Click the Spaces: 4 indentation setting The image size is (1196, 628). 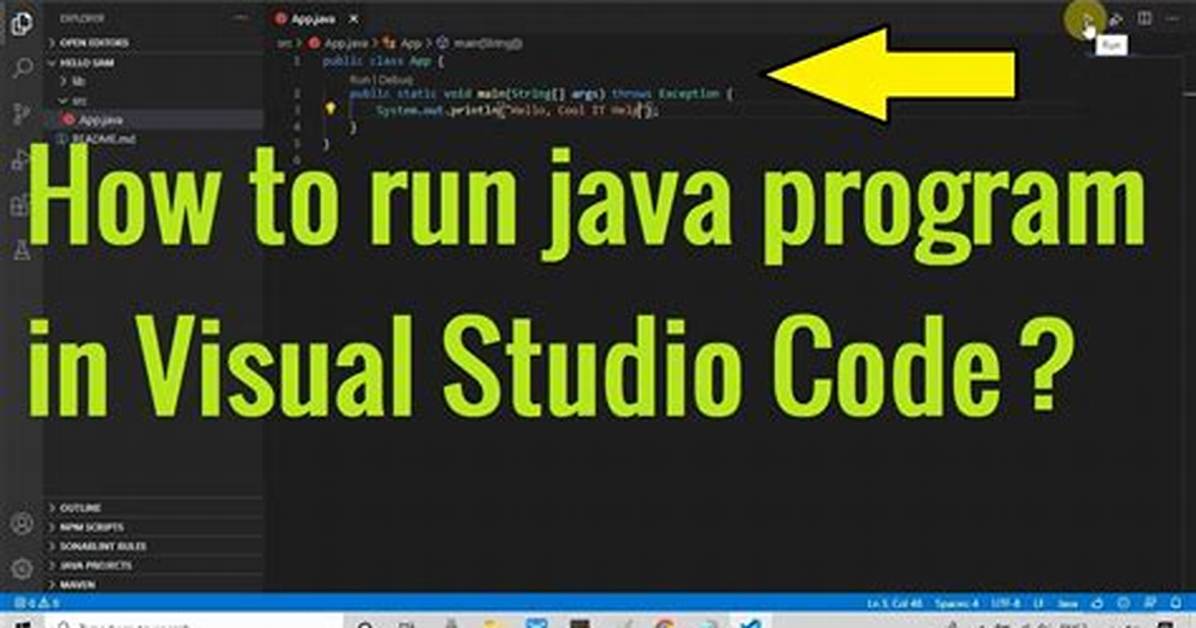tap(956, 604)
